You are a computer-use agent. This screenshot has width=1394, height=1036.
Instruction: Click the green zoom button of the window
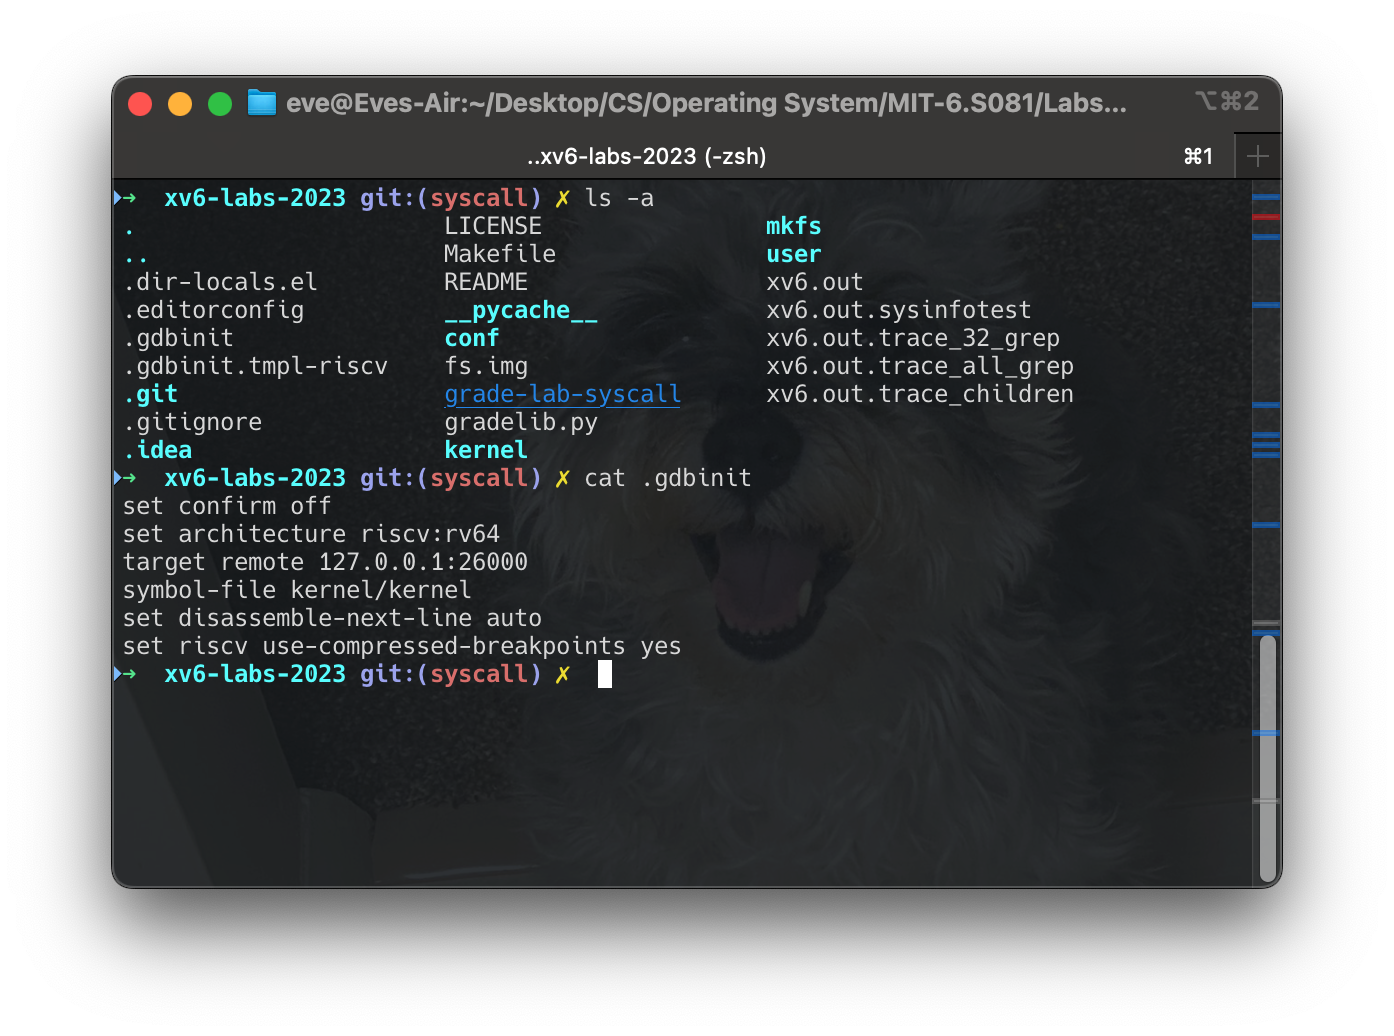[x=219, y=103]
